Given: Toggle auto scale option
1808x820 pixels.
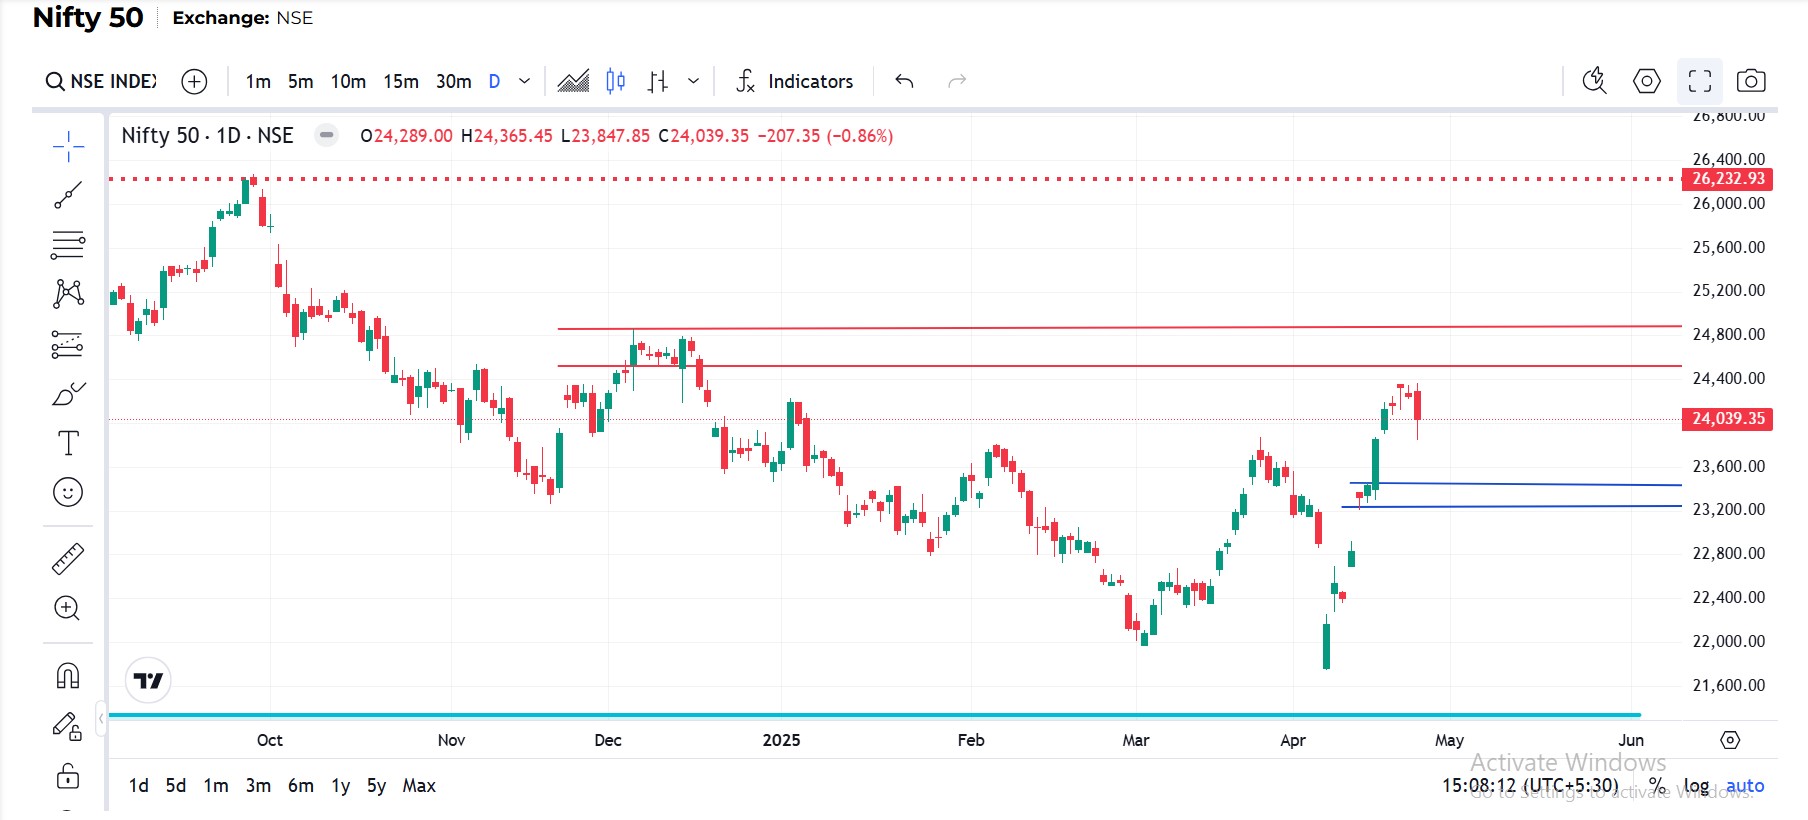Looking at the screenshot, I should tap(1745, 786).
